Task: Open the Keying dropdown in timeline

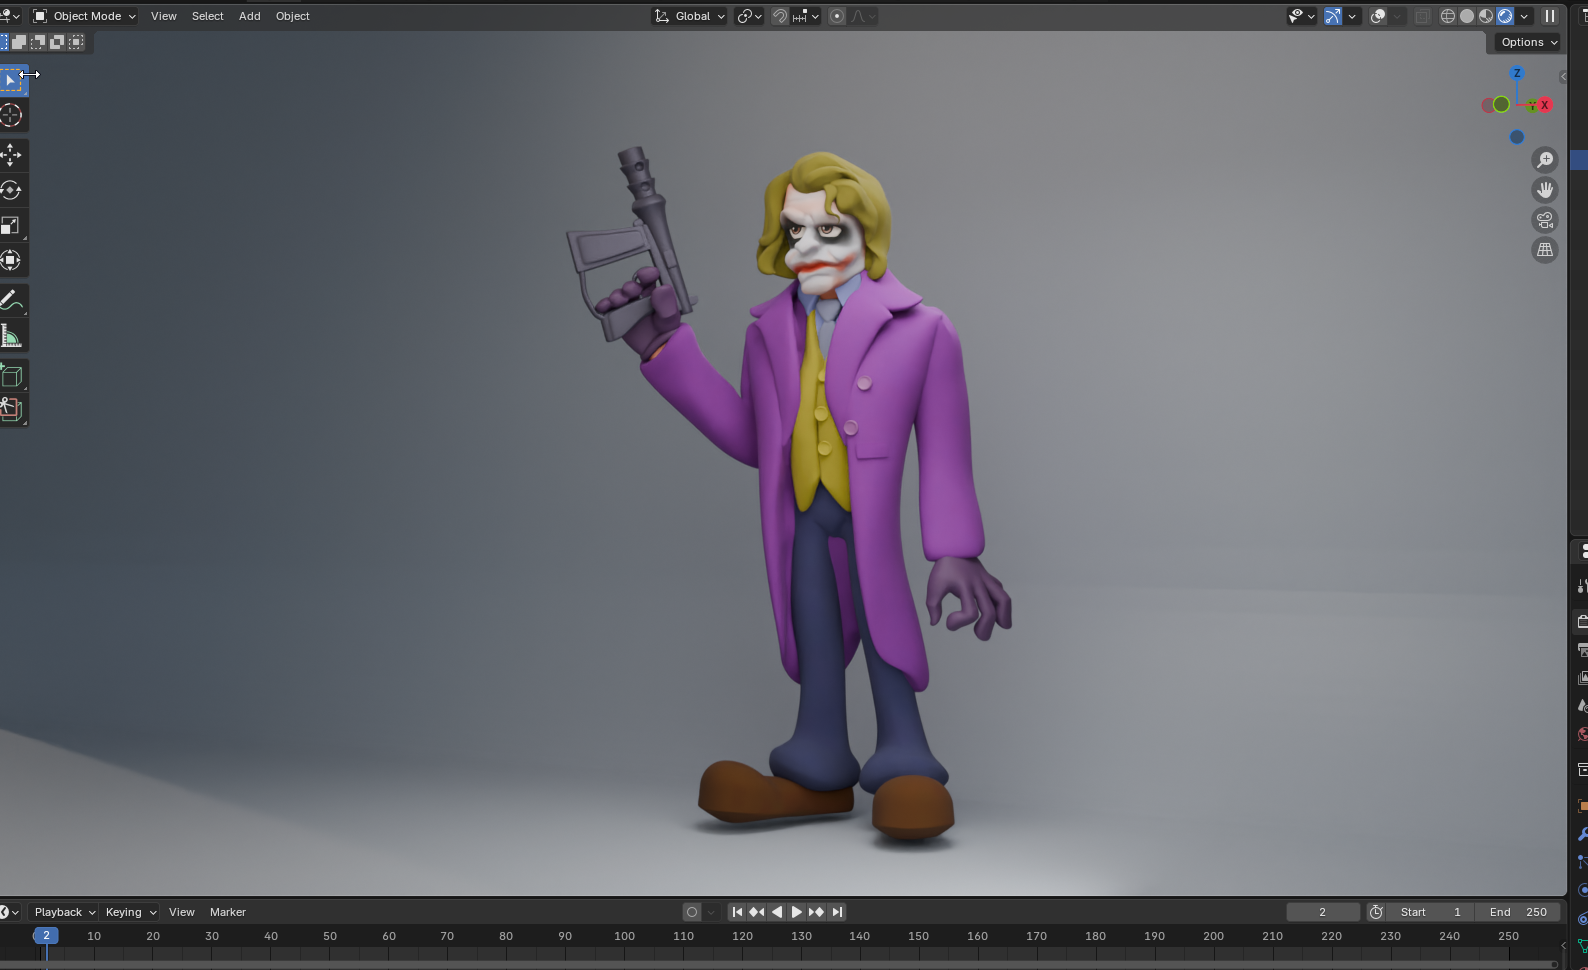Action: pos(131,912)
